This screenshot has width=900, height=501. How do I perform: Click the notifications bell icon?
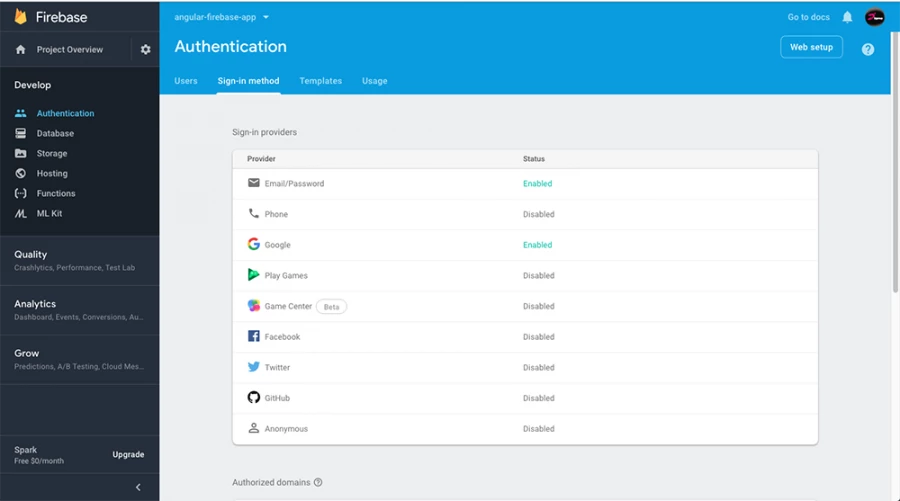point(847,18)
